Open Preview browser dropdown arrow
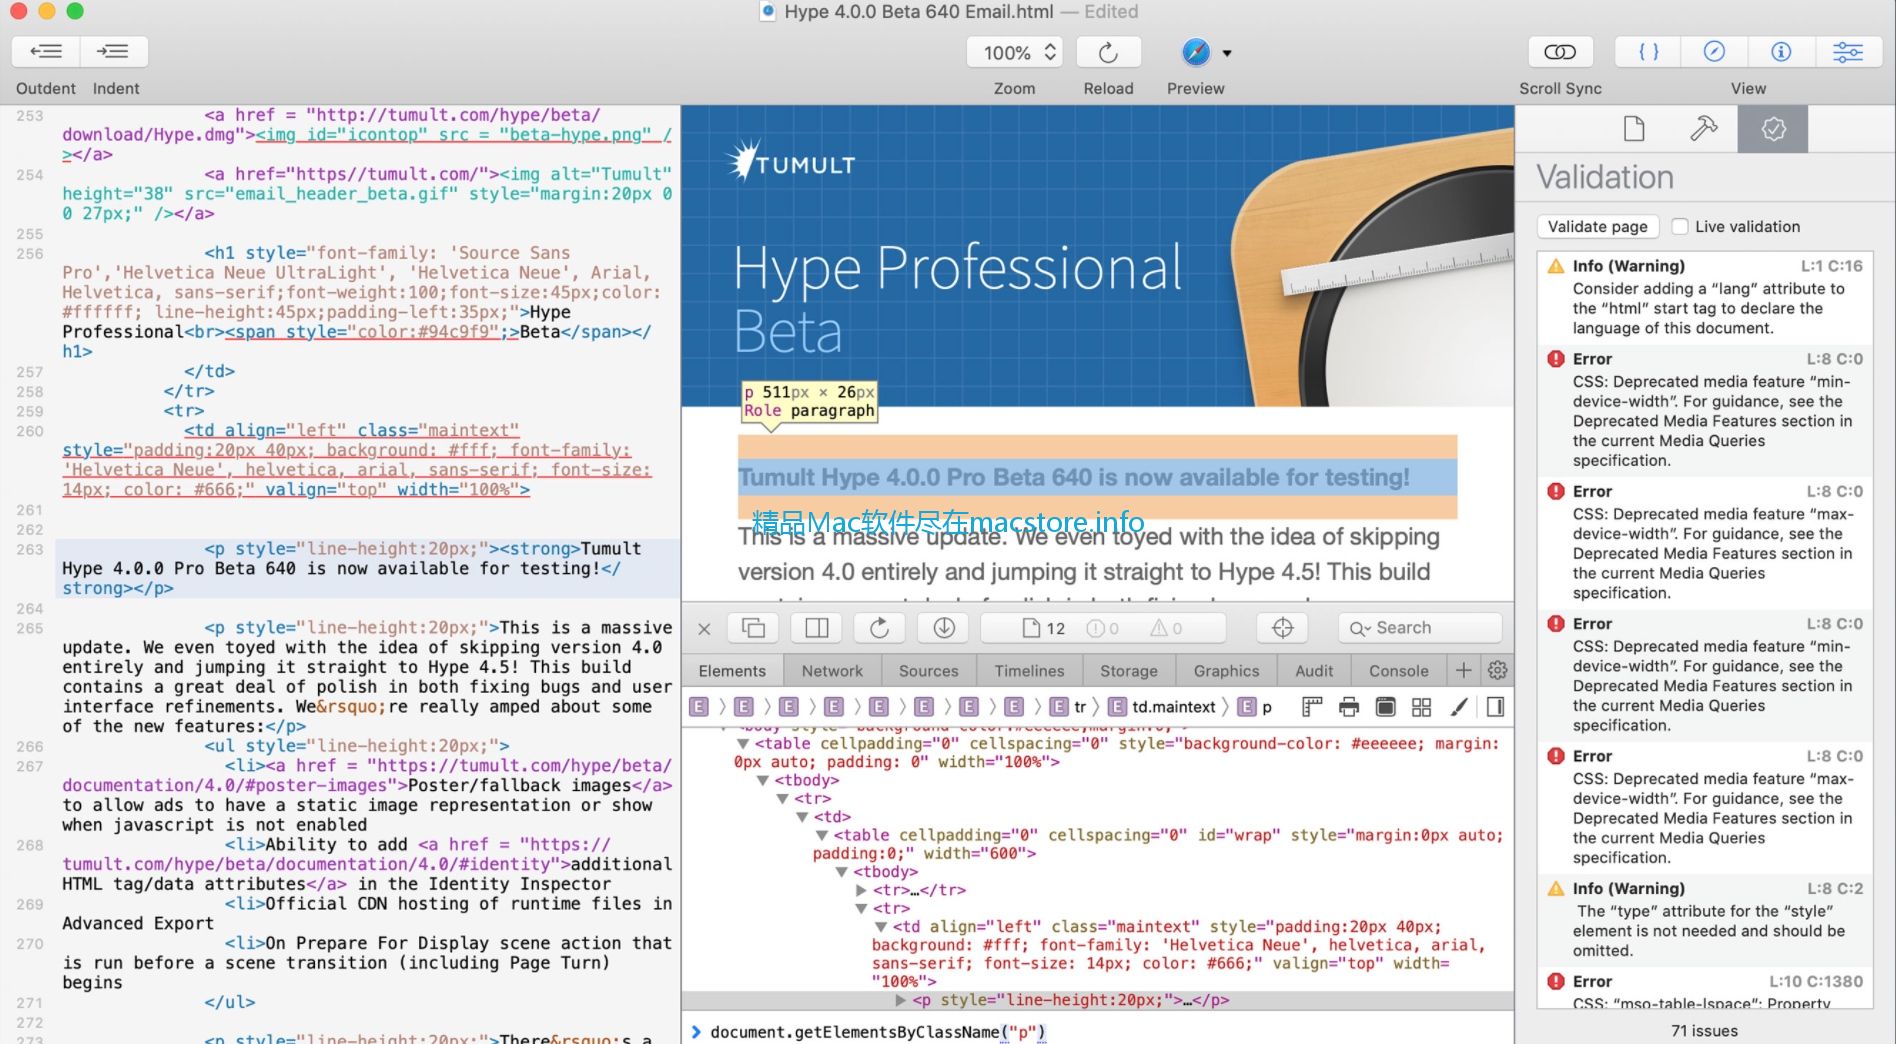This screenshot has width=1896, height=1044. (x=1227, y=53)
